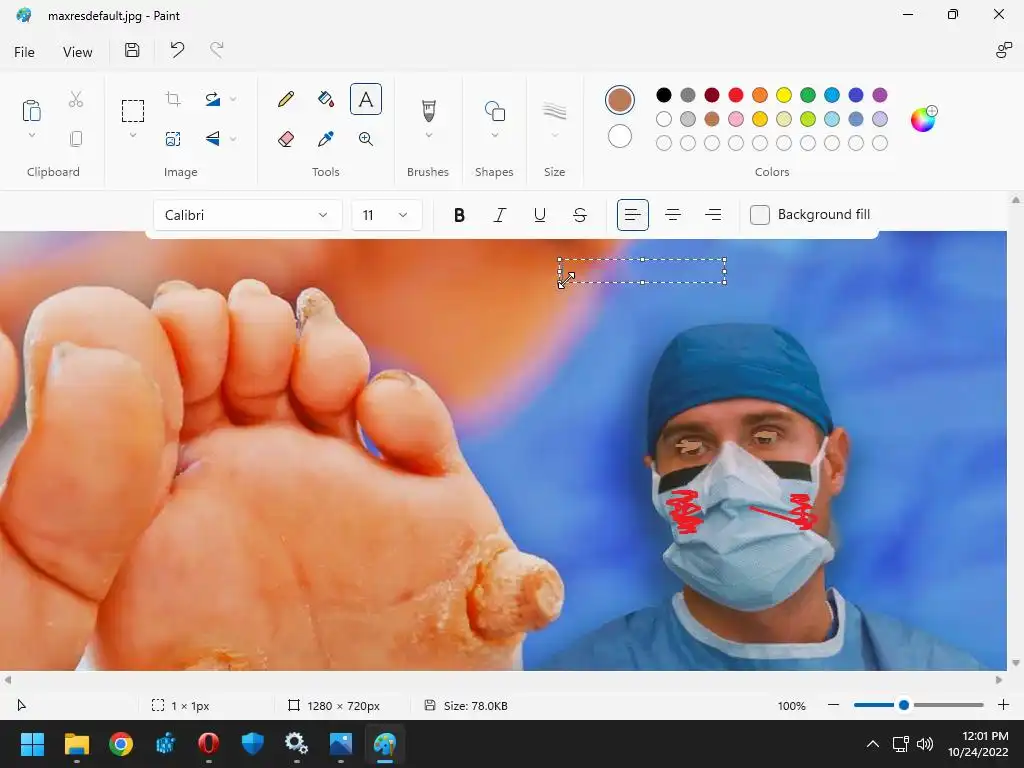This screenshot has height=768, width=1024.
Task: Click the 100% zoom percentage
Action: [x=792, y=706]
